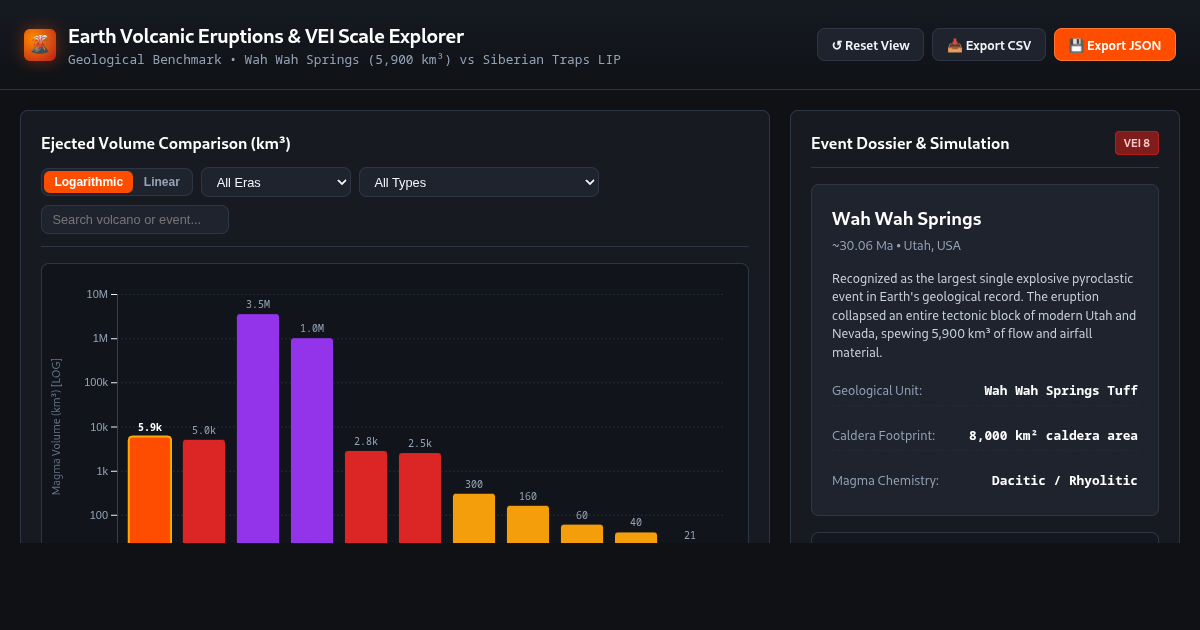Switch chart to Linear scale
The height and width of the screenshot is (630, 1200).
[162, 182]
